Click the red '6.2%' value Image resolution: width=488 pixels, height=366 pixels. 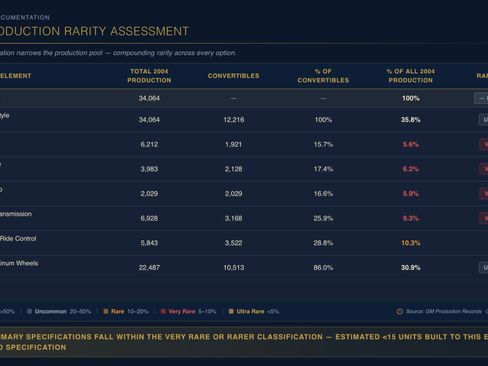tap(410, 169)
